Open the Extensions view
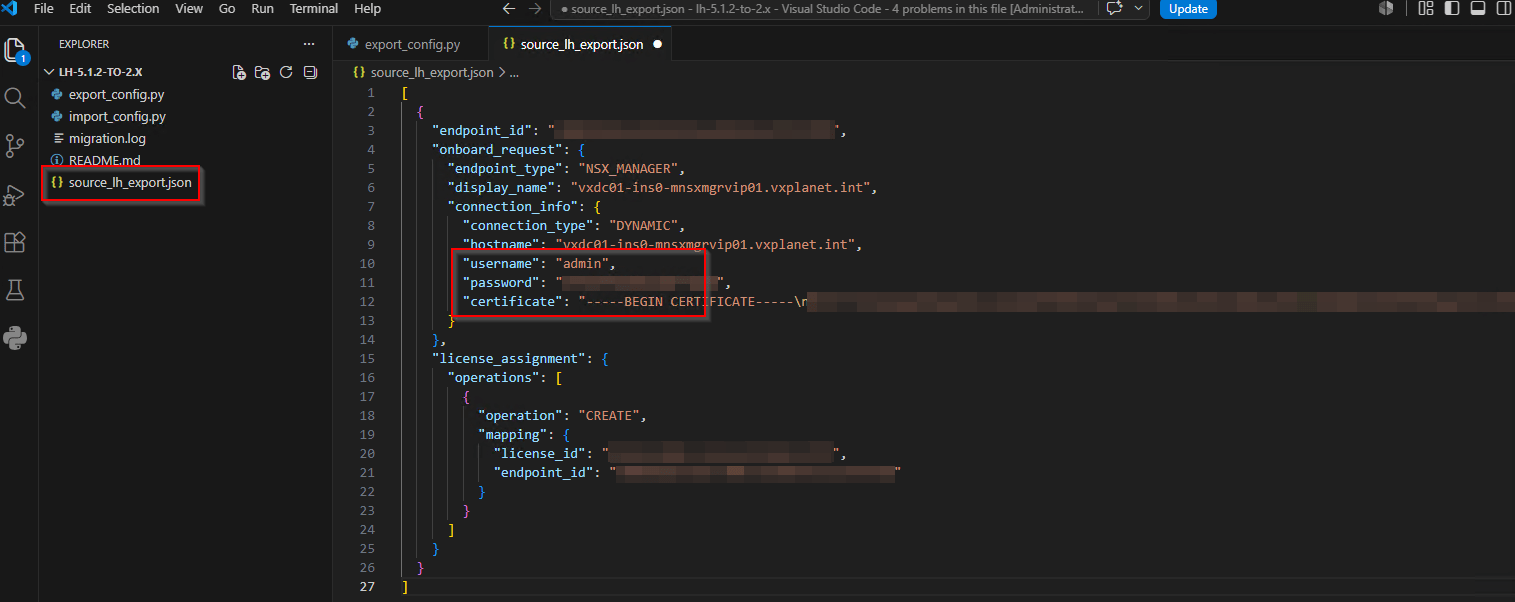 click(15, 242)
